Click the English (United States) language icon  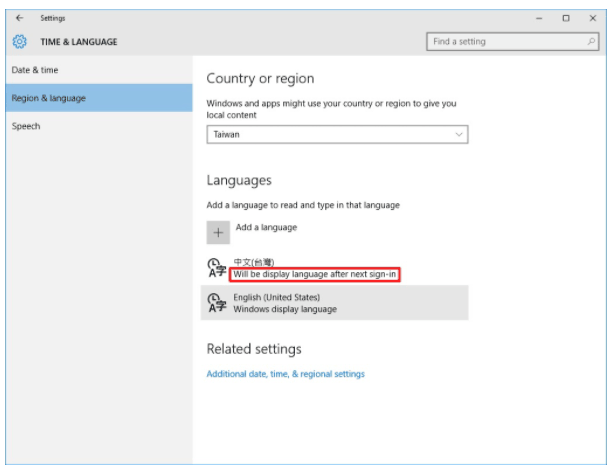215,303
